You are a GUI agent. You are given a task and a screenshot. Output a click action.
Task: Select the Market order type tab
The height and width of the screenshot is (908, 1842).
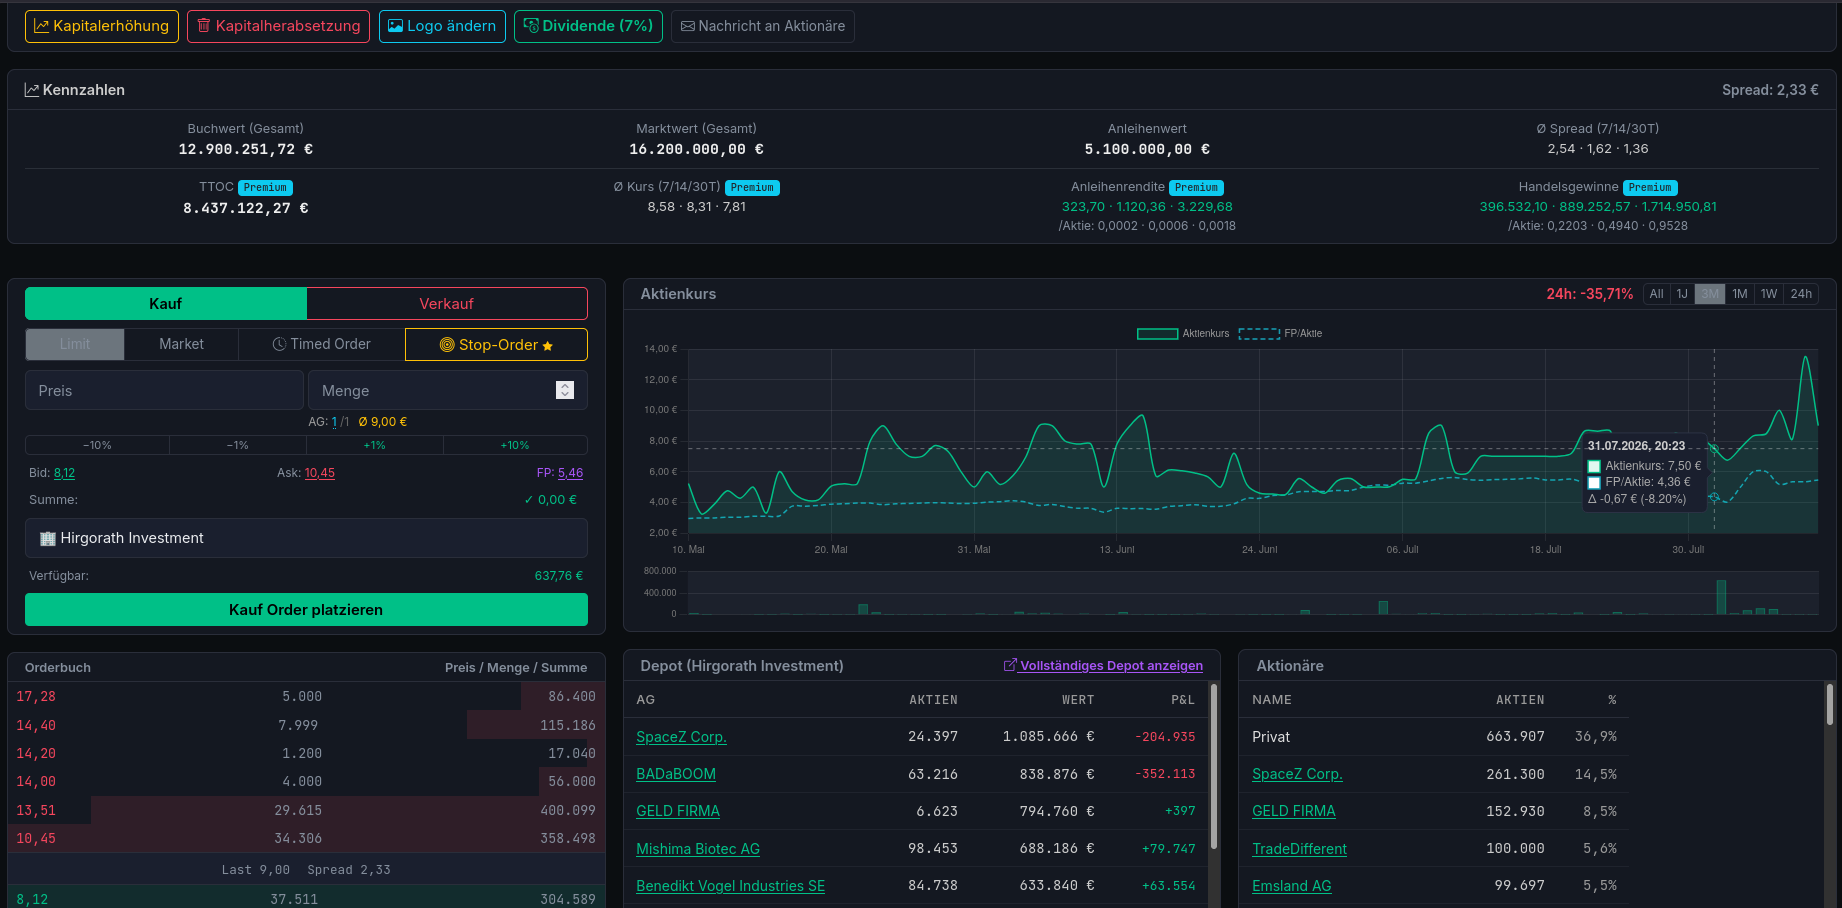(181, 344)
